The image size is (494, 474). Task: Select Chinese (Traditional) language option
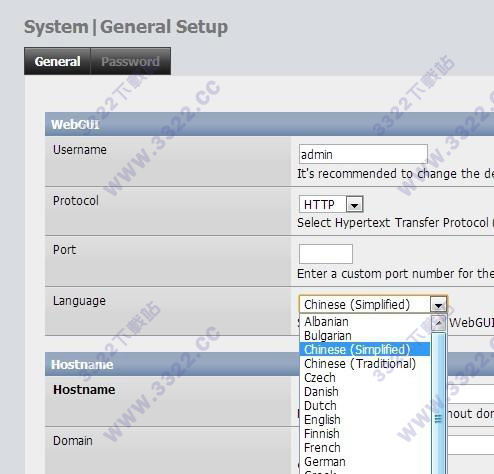coord(365,364)
